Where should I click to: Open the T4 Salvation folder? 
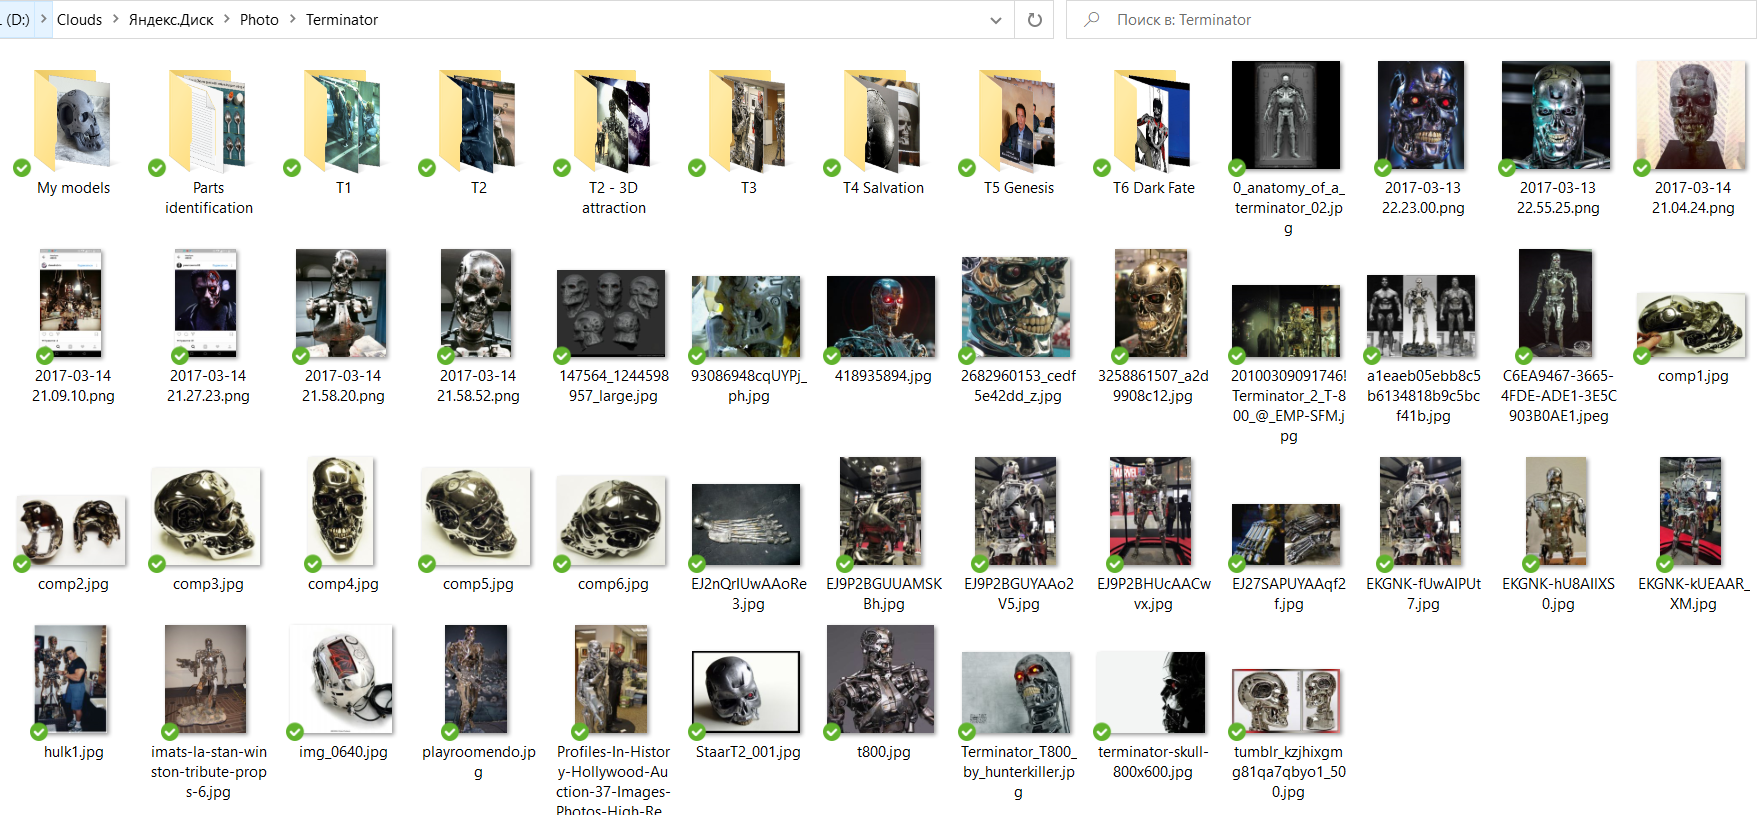coord(883,121)
